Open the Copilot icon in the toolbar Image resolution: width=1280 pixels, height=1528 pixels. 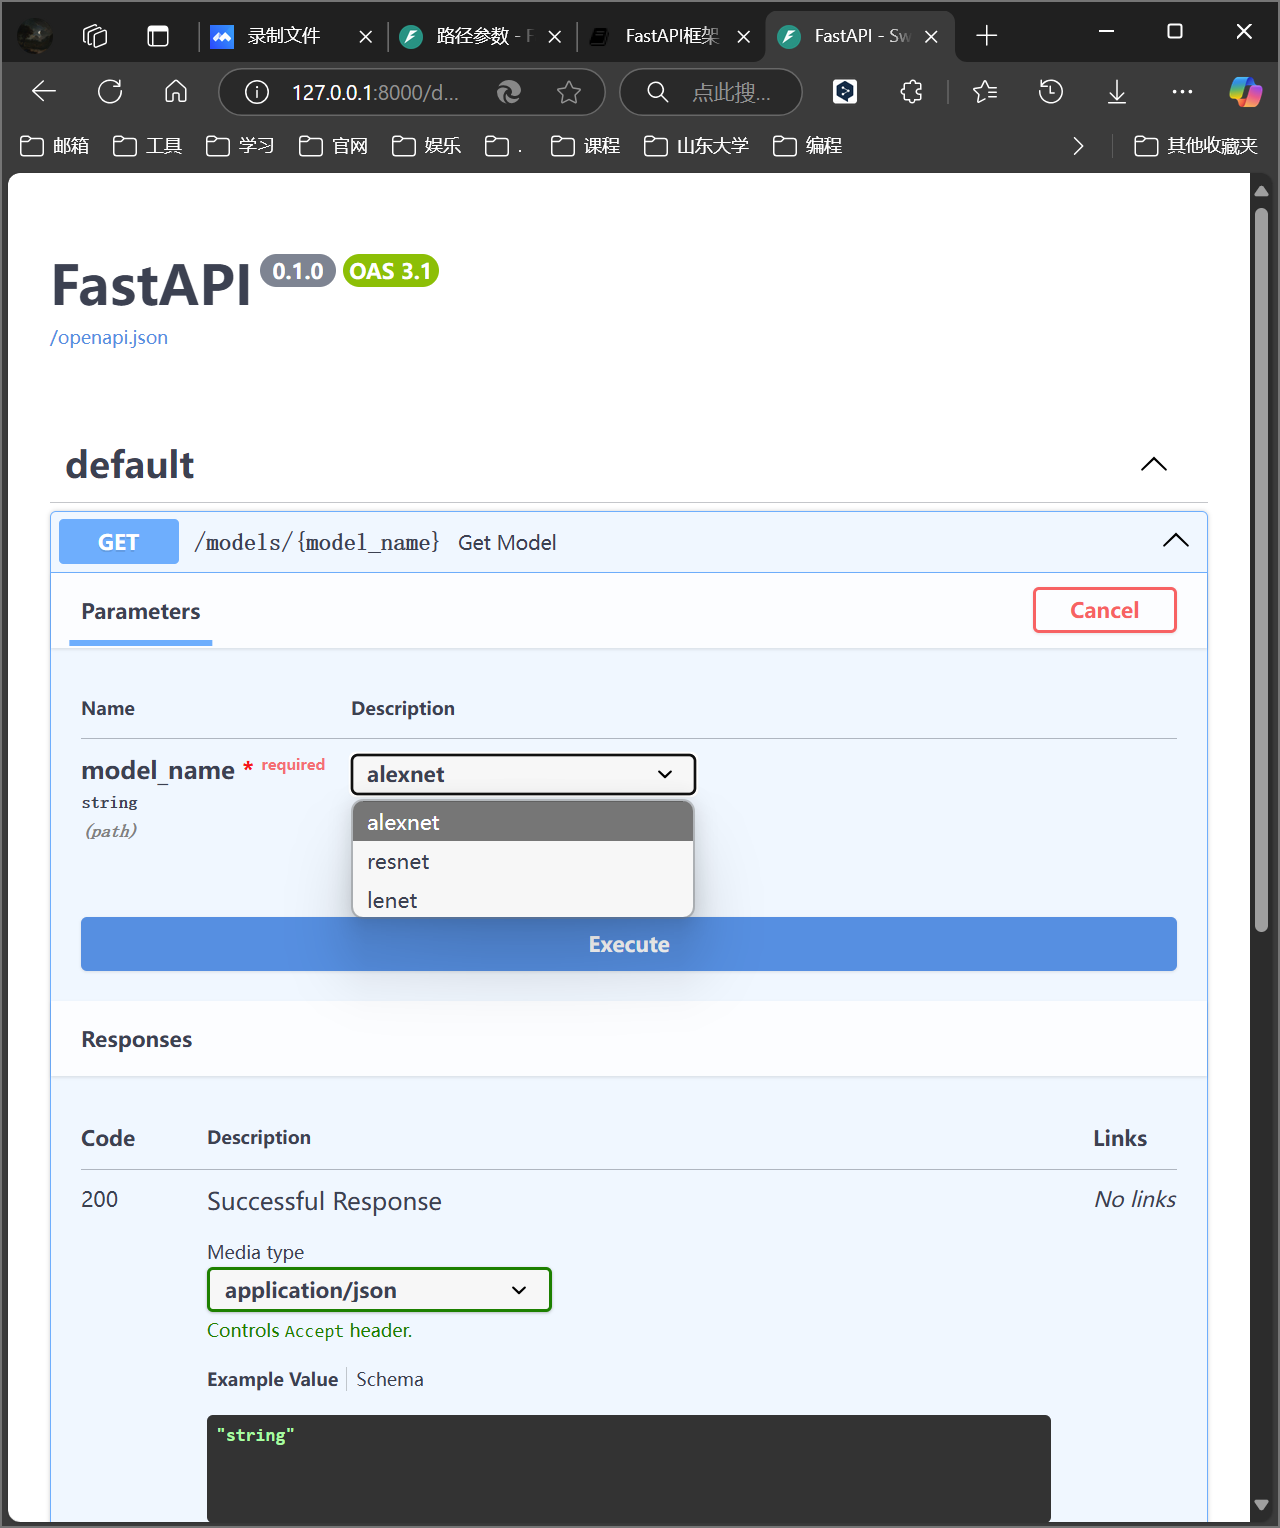pos(1245,92)
